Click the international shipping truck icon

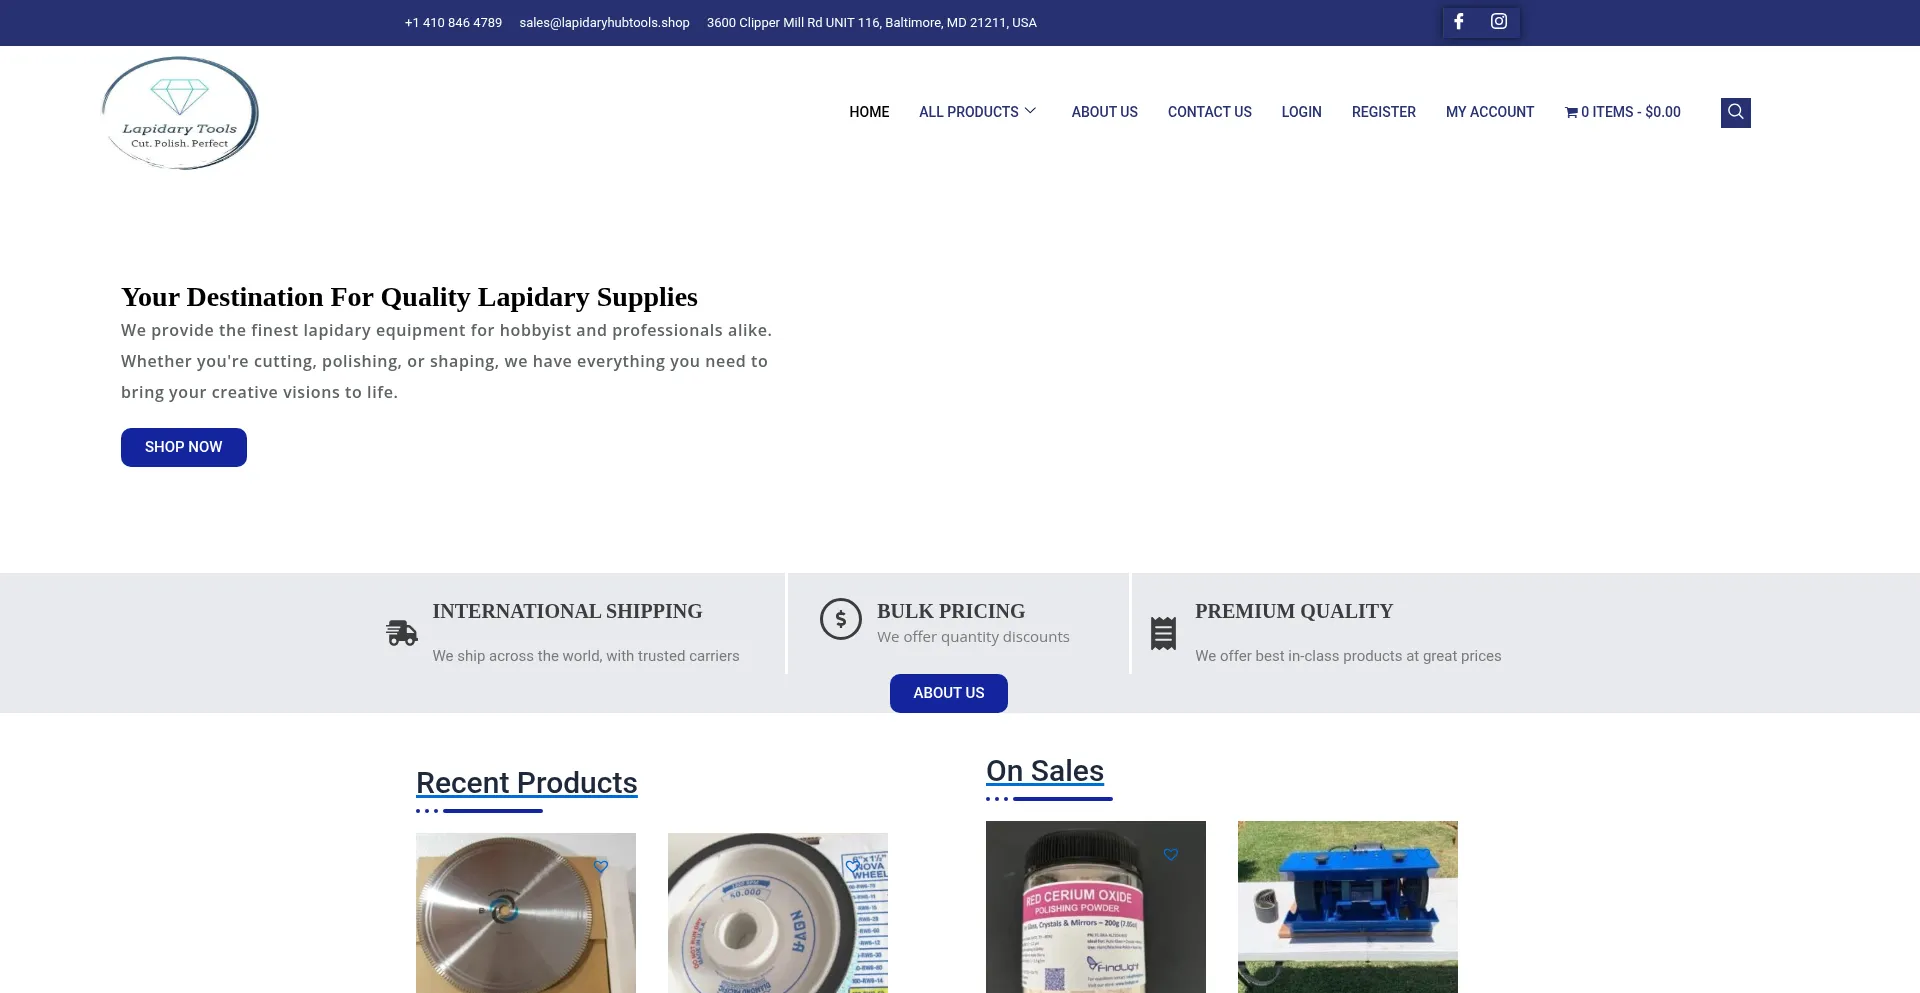tap(402, 633)
